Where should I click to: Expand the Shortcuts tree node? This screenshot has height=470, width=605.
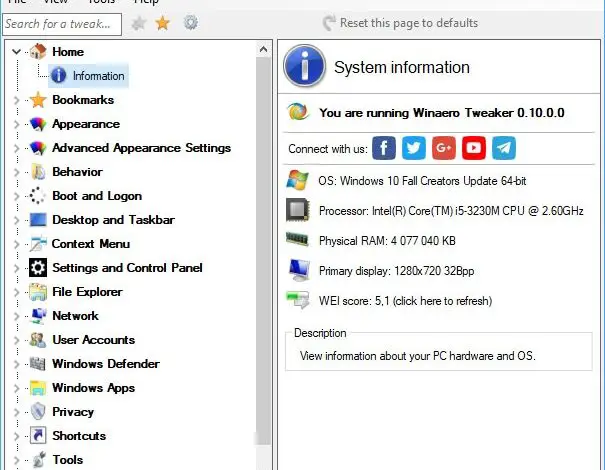(16, 436)
